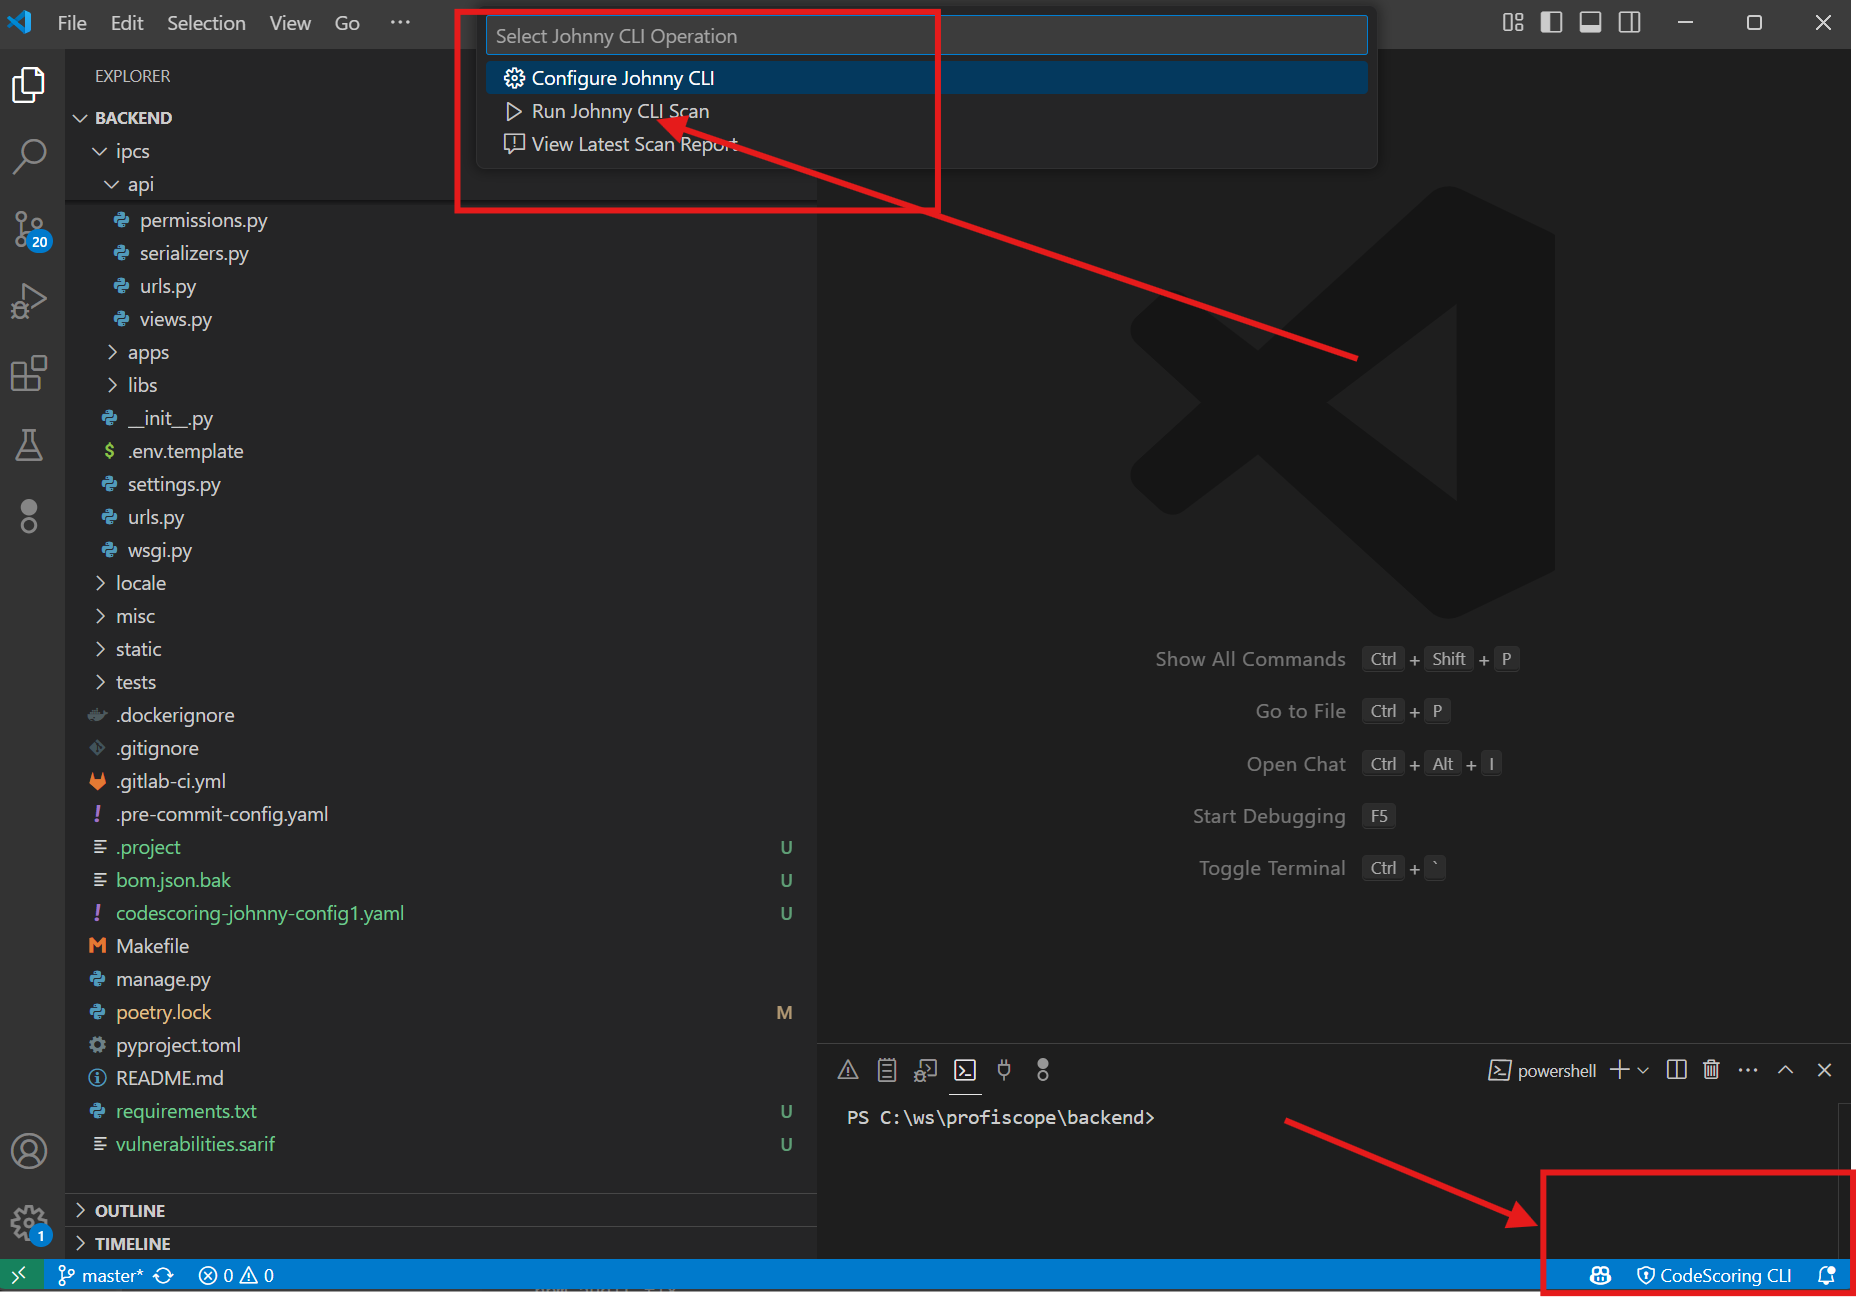This screenshot has height=1297, width=1856.
Task: Split the terminal
Action: [x=1677, y=1070]
